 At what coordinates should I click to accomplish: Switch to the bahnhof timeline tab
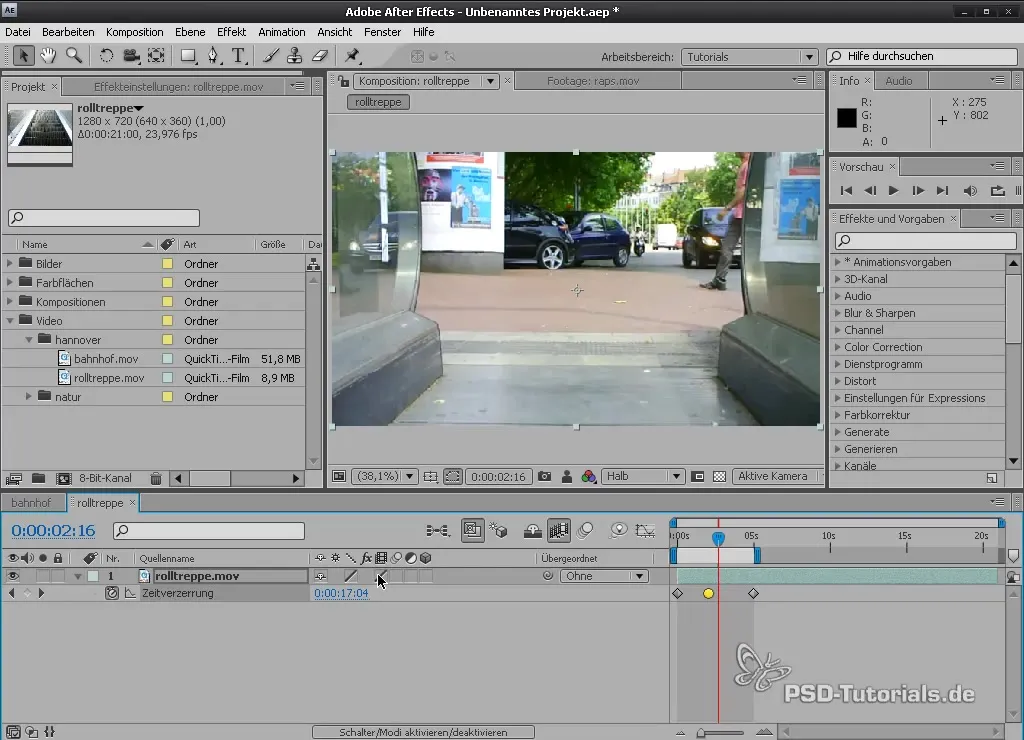(x=31, y=503)
